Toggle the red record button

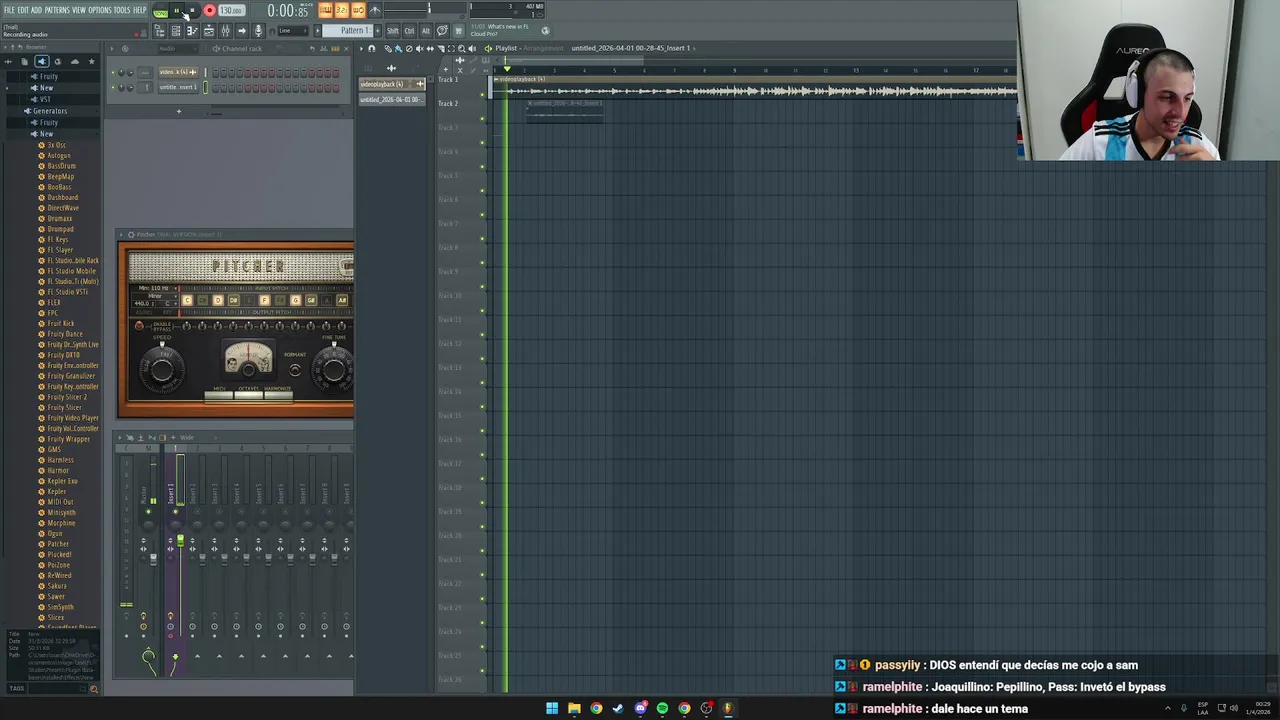[x=210, y=10]
